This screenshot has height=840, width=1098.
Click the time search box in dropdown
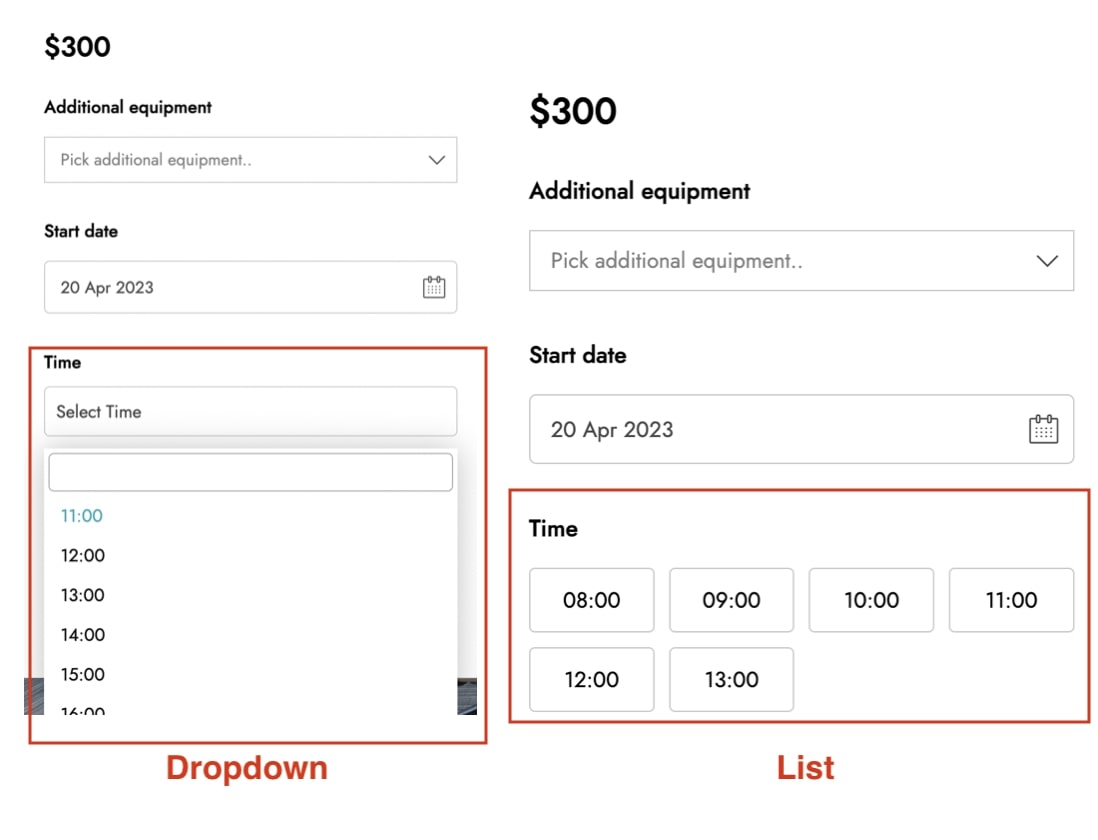pyautogui.click(x=251, y=472)
